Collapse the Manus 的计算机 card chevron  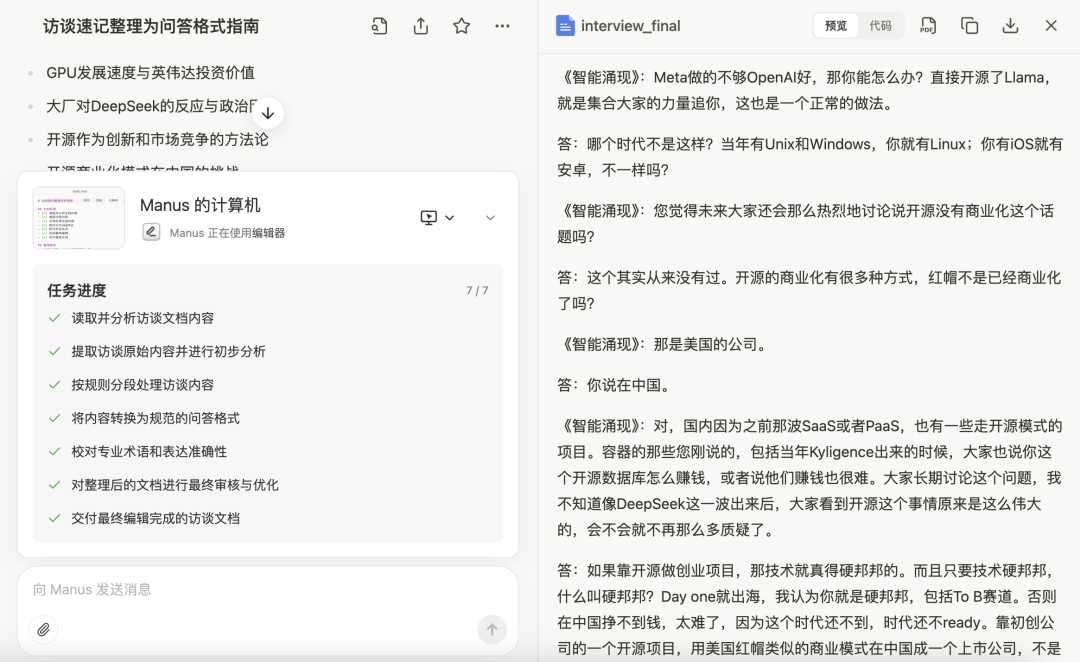point(490,218)
